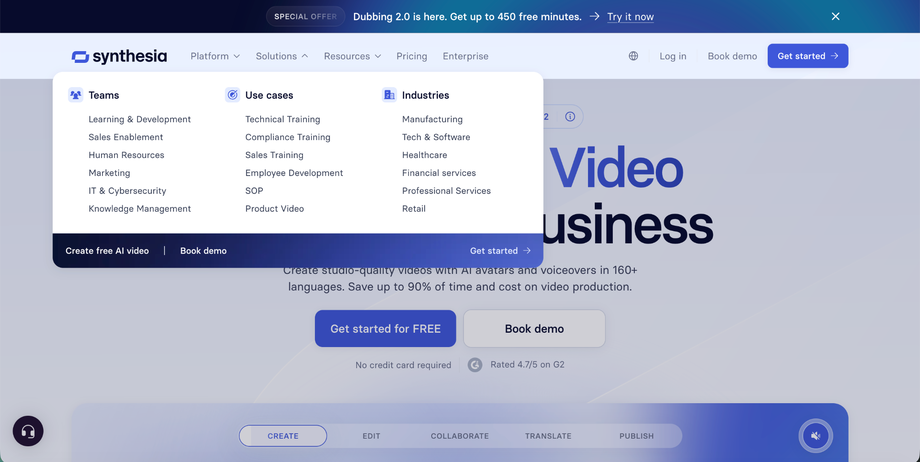This screenshot has height=462, width=920.
Task: Open the headset support chat button
Action: tap(28, 431)
